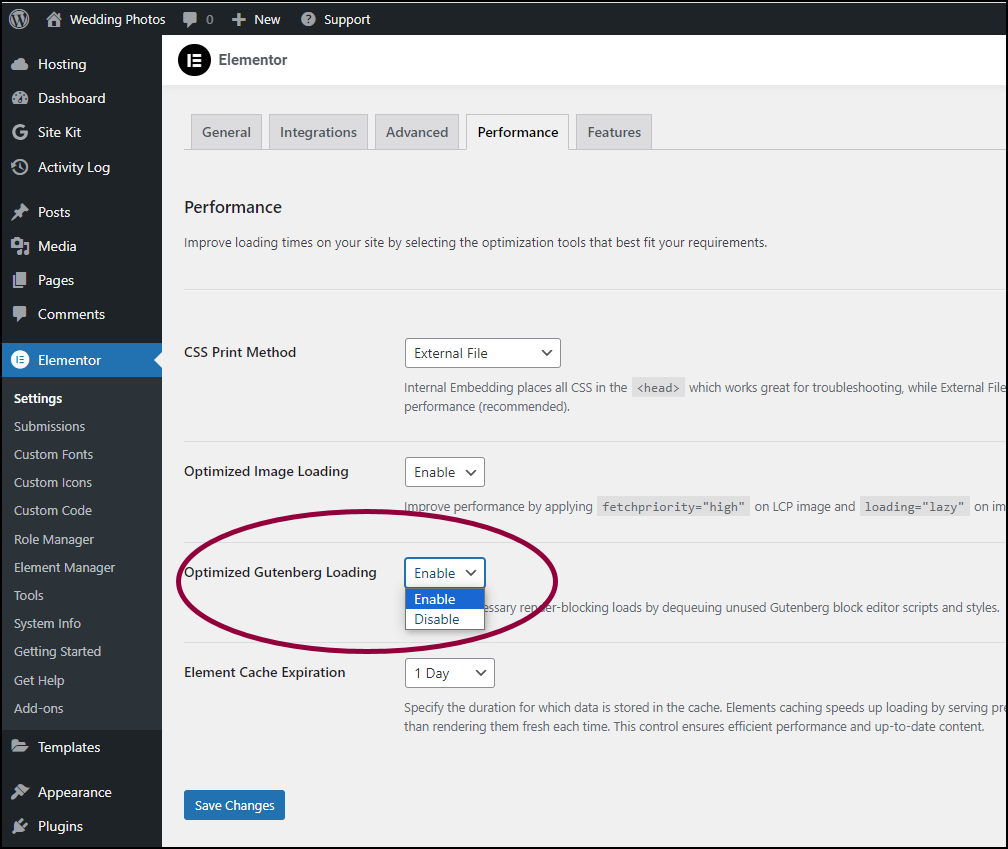This screenshot has height=849, width=1008.
Task: Open Custom Fonts submenu link
Action: point(53,454)
